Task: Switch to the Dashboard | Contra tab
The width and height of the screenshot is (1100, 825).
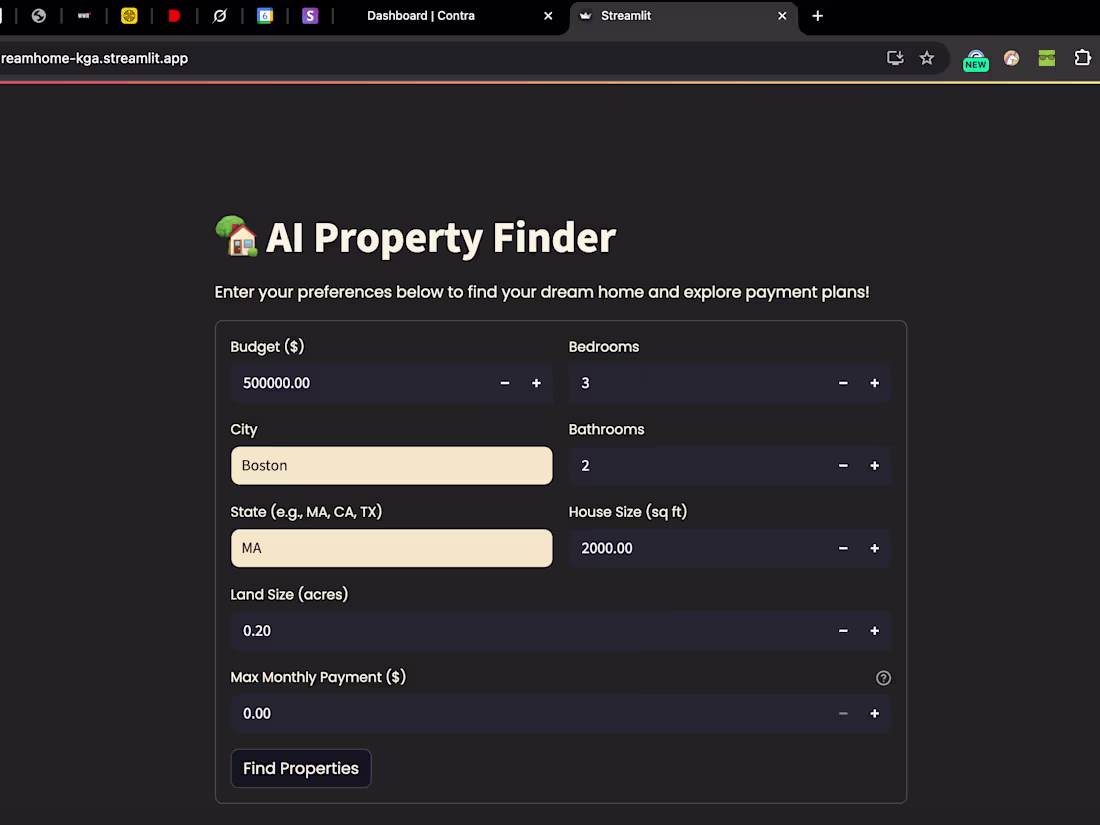Action: [420, 16]
